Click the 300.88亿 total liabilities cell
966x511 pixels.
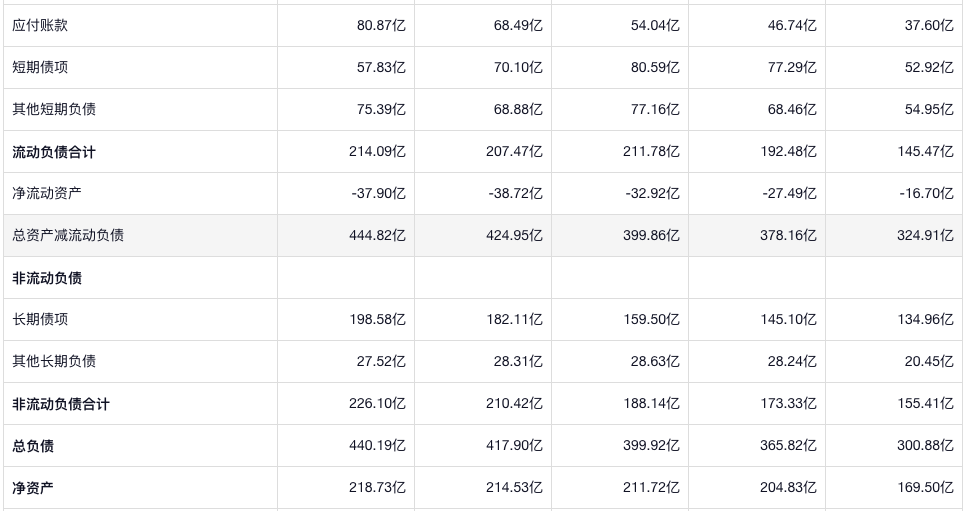tap(925, 446)
